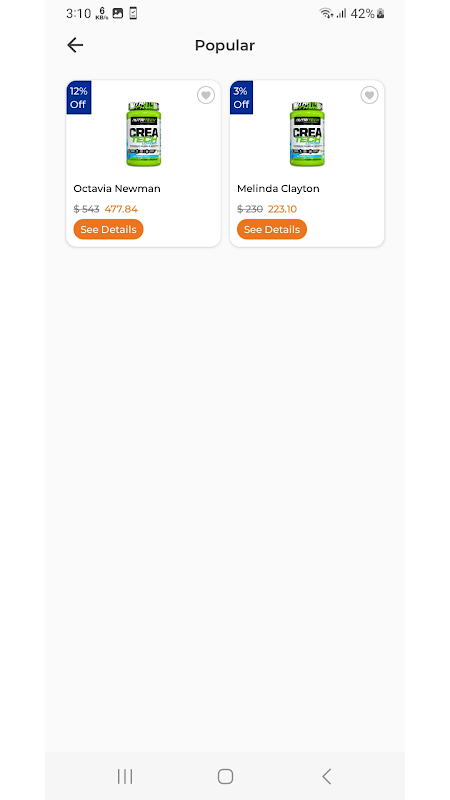Image resolution: width=450 pixels, height=800 pixels.
Task: Tap the 477.84 discounted price
Action: point(121,209)
